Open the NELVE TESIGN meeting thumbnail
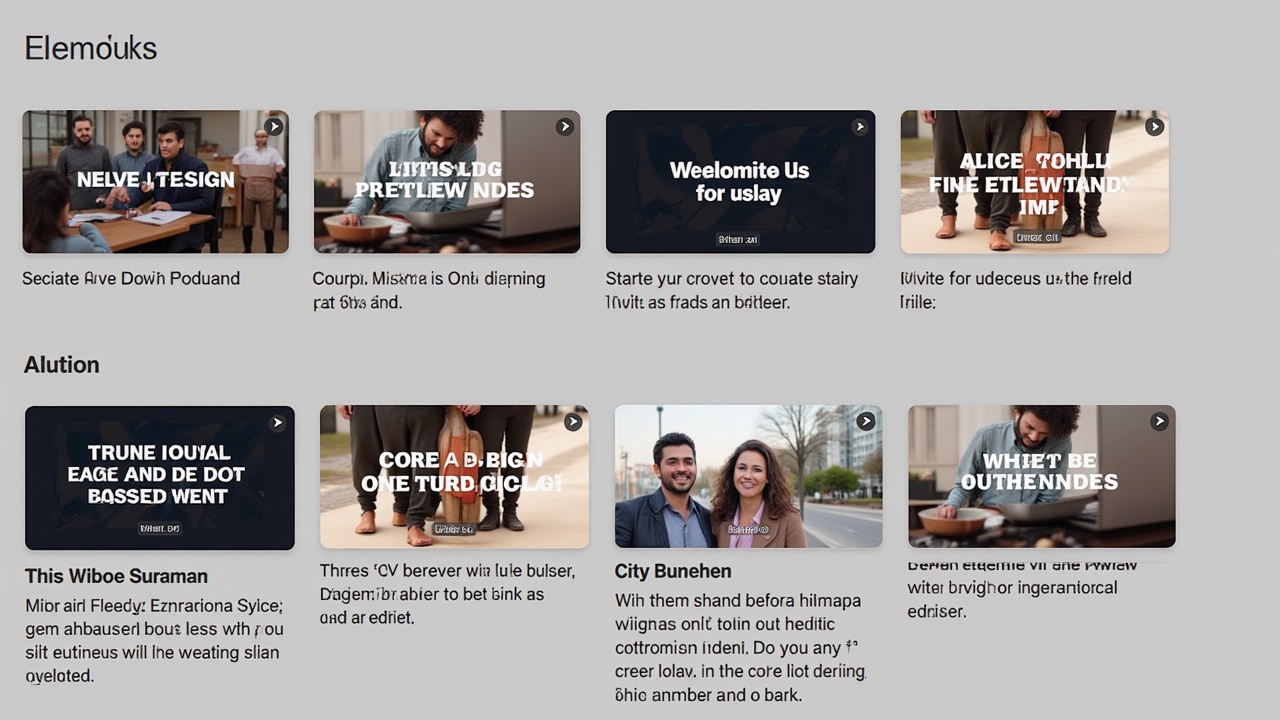This screenshot has width=1280, height=720. (155, 181)
